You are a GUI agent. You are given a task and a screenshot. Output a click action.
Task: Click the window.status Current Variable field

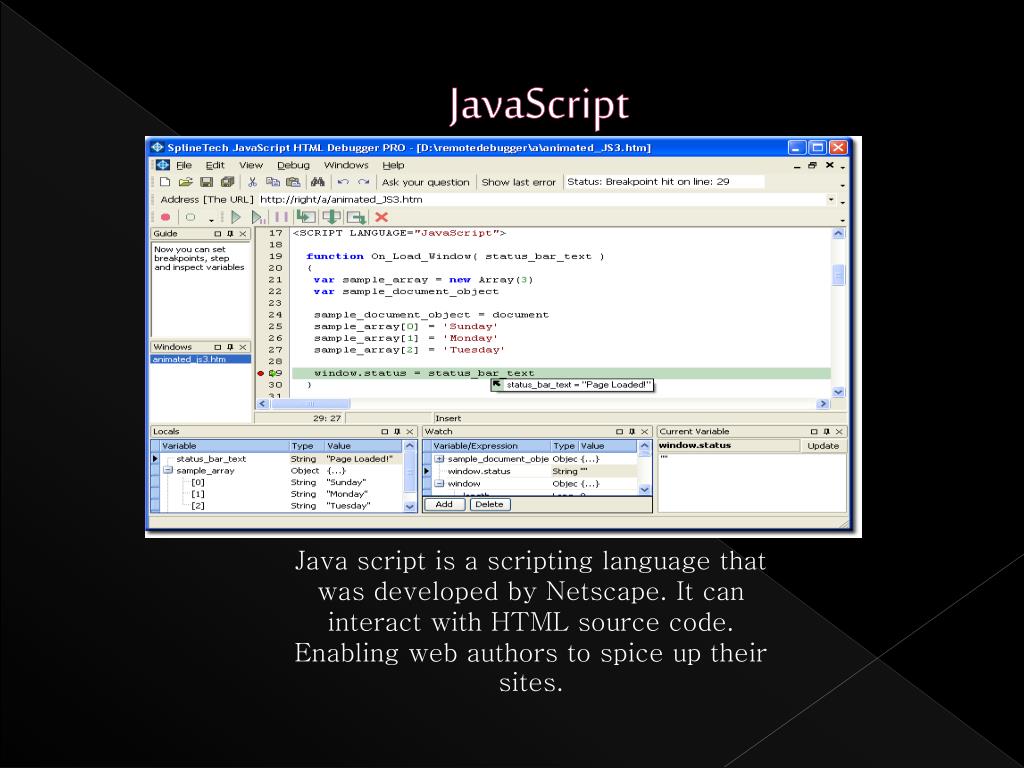pyautogui.click(x=729, y=445)
